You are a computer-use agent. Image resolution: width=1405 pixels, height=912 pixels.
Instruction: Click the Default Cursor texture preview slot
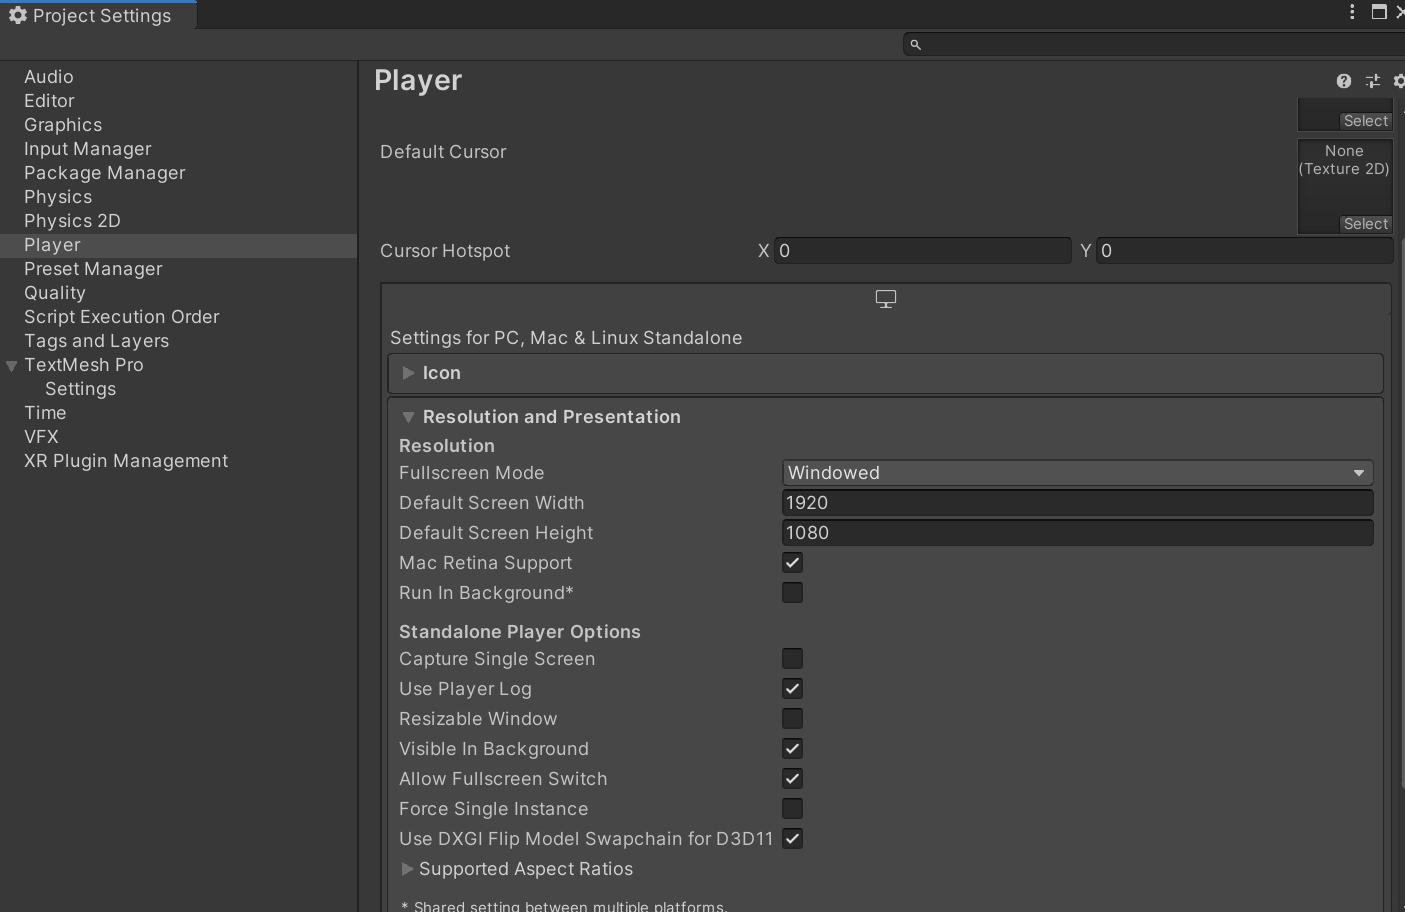pyautogui.click(x=1345, y=187)
